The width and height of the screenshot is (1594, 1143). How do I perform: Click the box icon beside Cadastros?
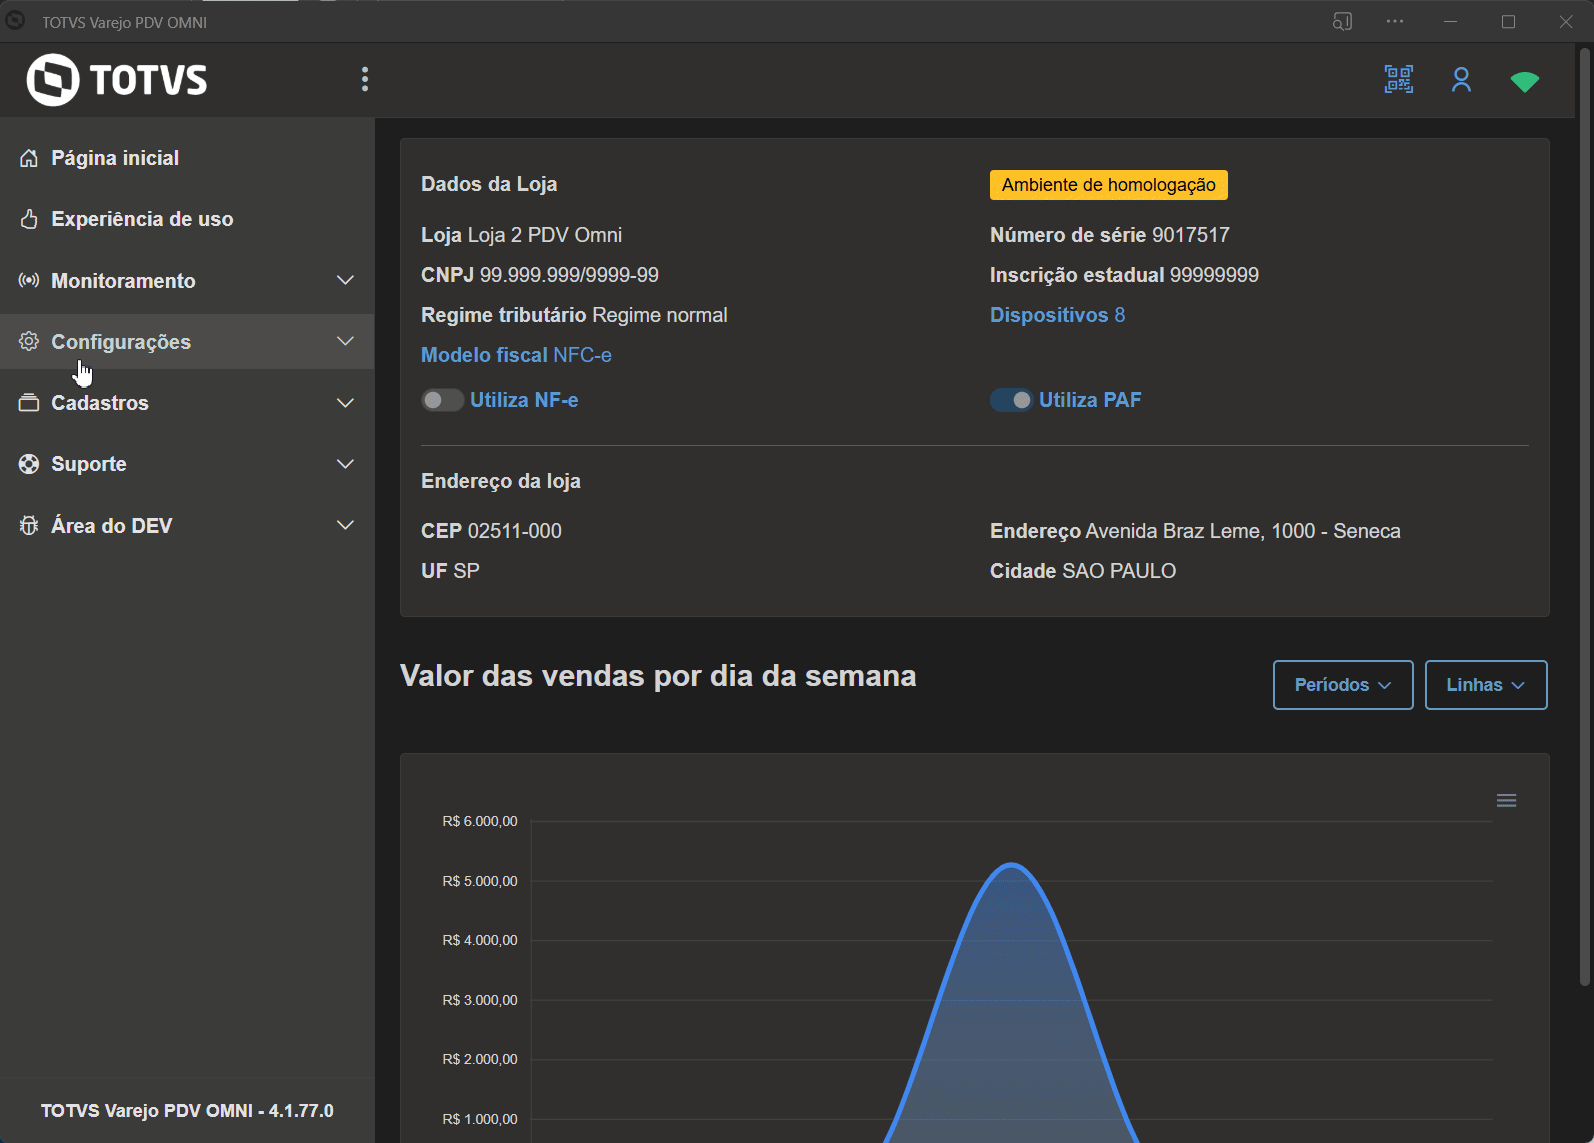click(x=29, y=403)
